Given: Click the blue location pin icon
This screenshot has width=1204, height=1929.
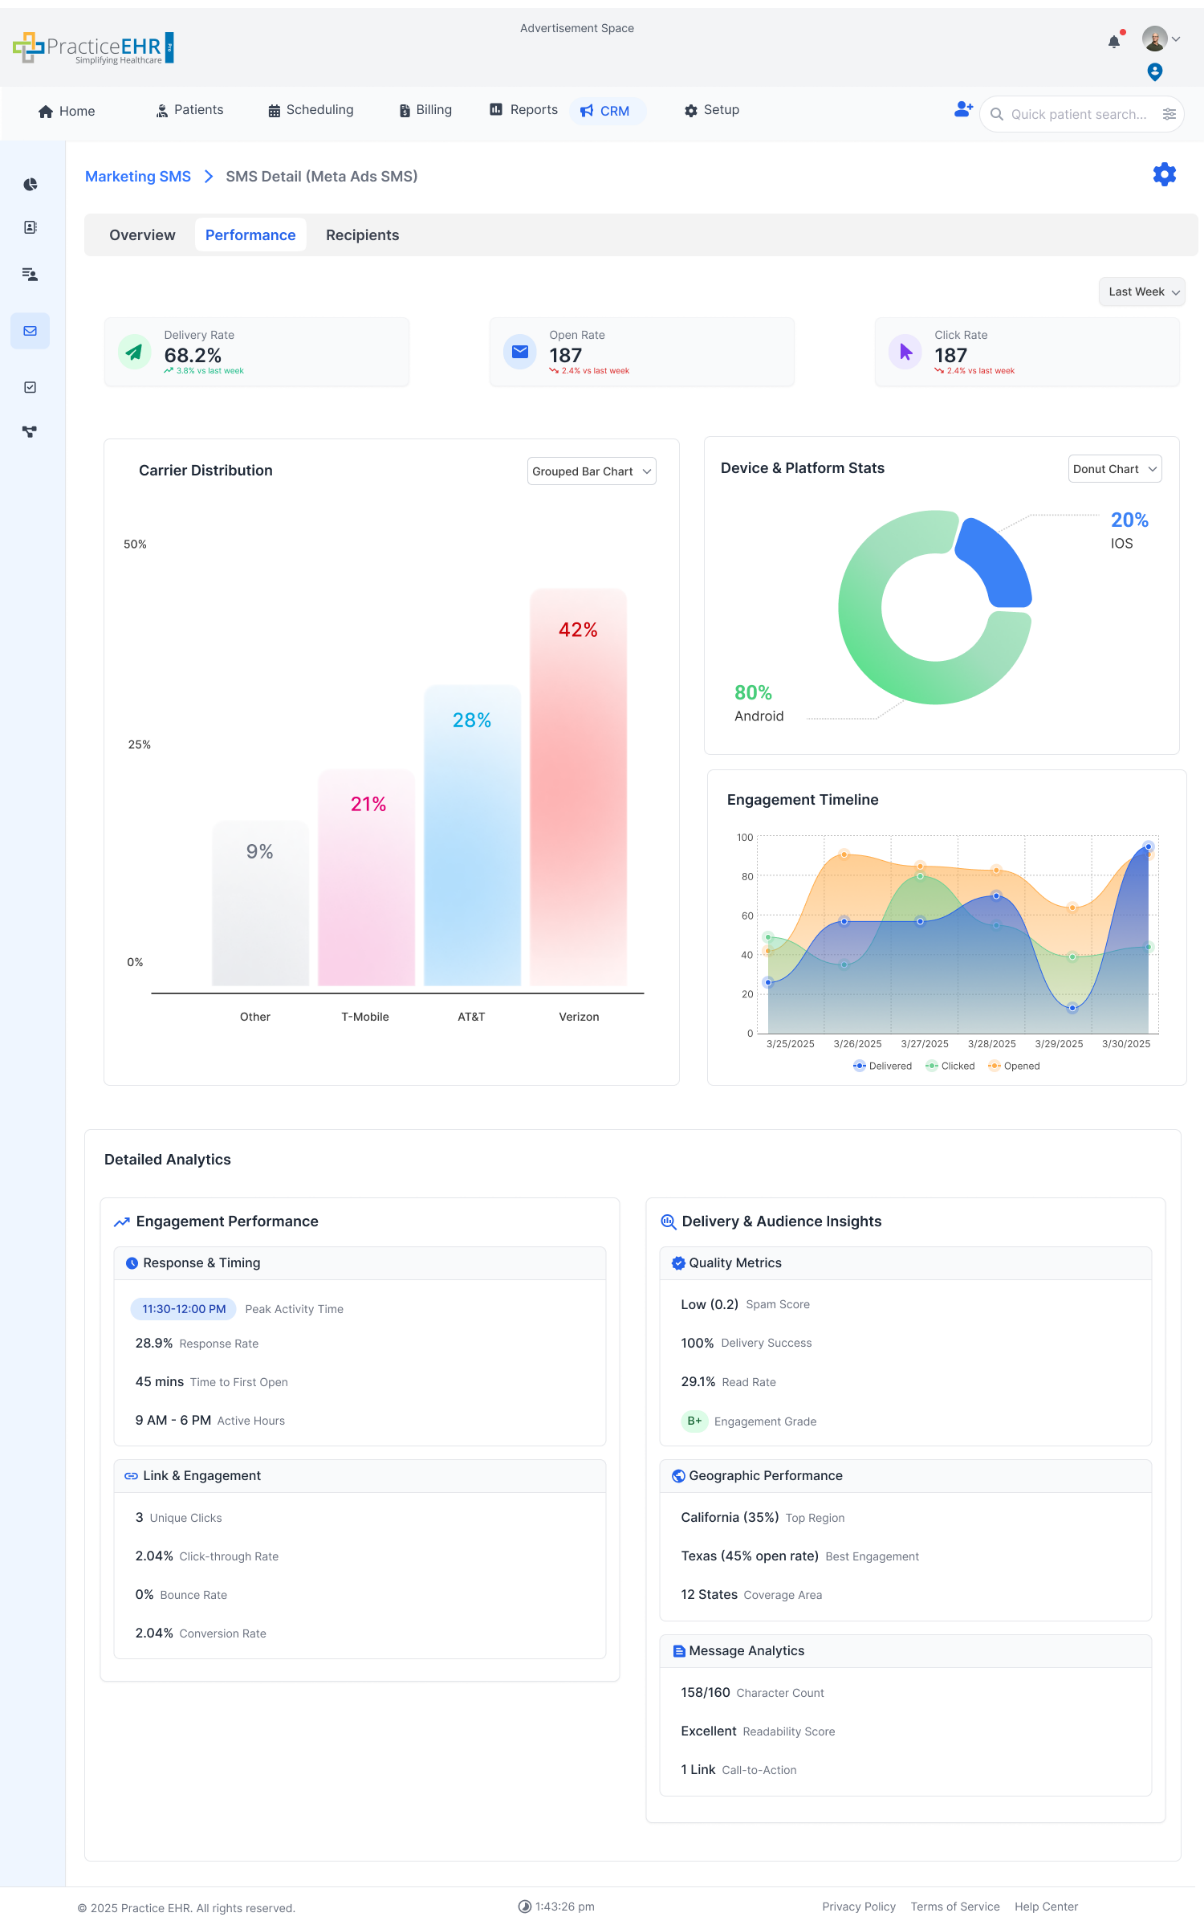Looking at the screenshot, I should tap(1155, 72).
